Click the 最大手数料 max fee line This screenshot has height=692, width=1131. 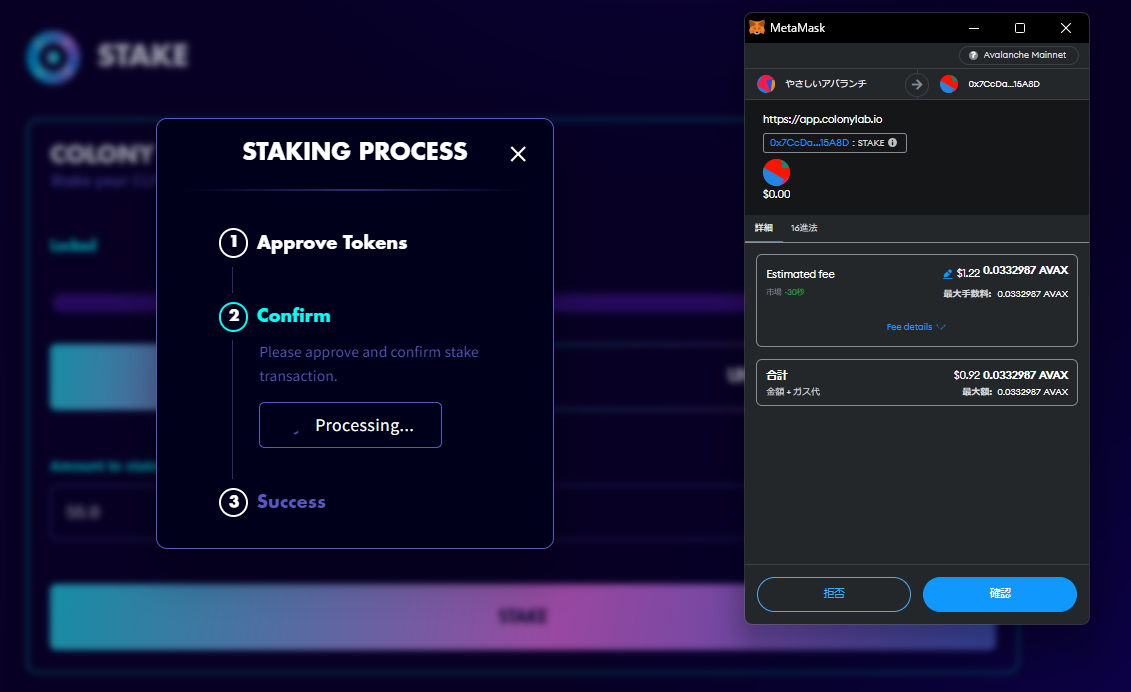point(1005,294)
